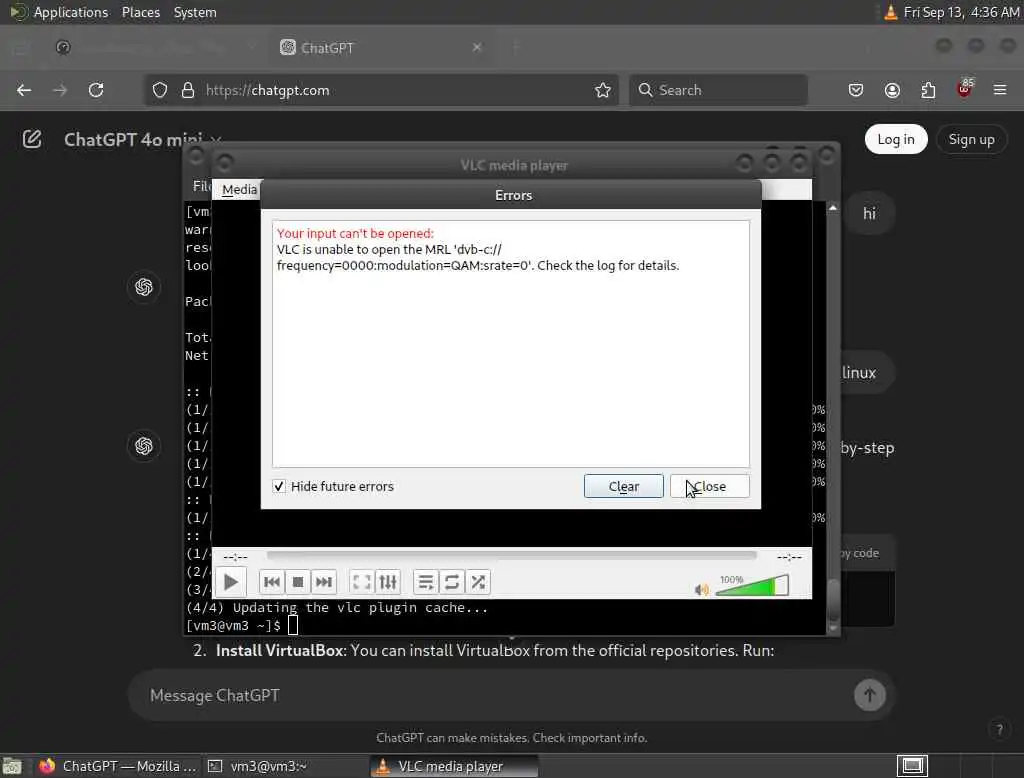Skip to next media in VLC

pyautogui.click(x=324, y=582)
